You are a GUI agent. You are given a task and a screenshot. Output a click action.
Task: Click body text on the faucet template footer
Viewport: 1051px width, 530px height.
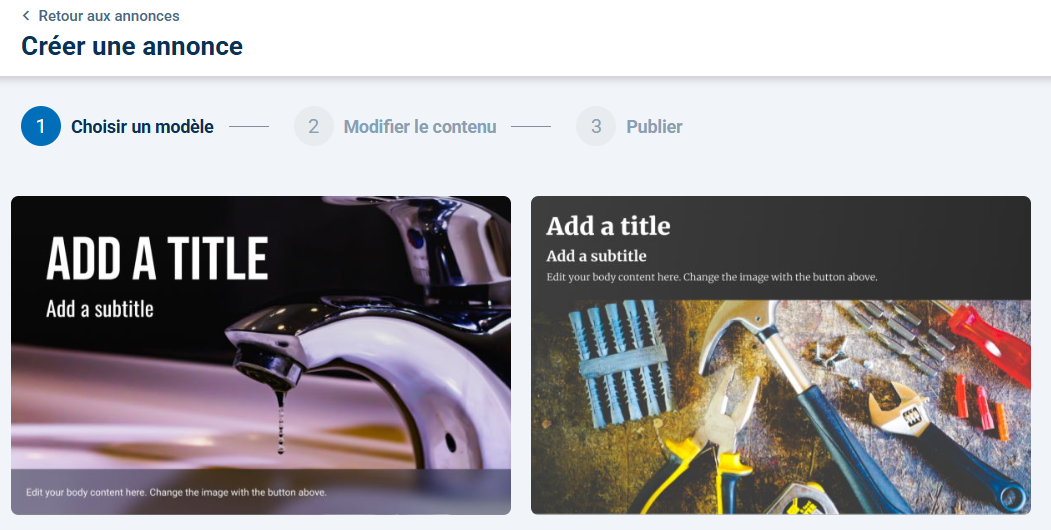click(176, 492)
